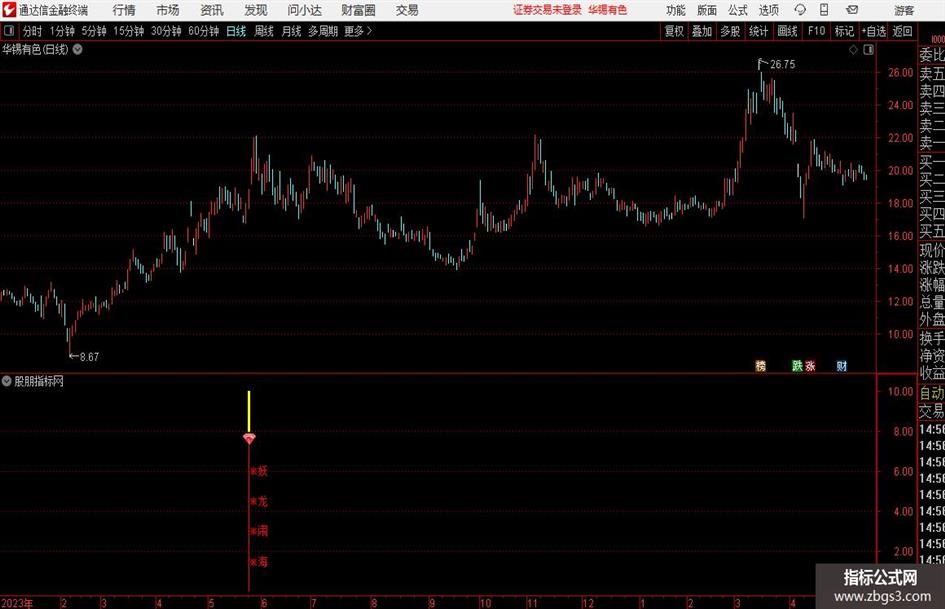Viewport: 945px width, 609px height.
Task: Click the 多股 toolbar button
Action: tap(730, 31)
